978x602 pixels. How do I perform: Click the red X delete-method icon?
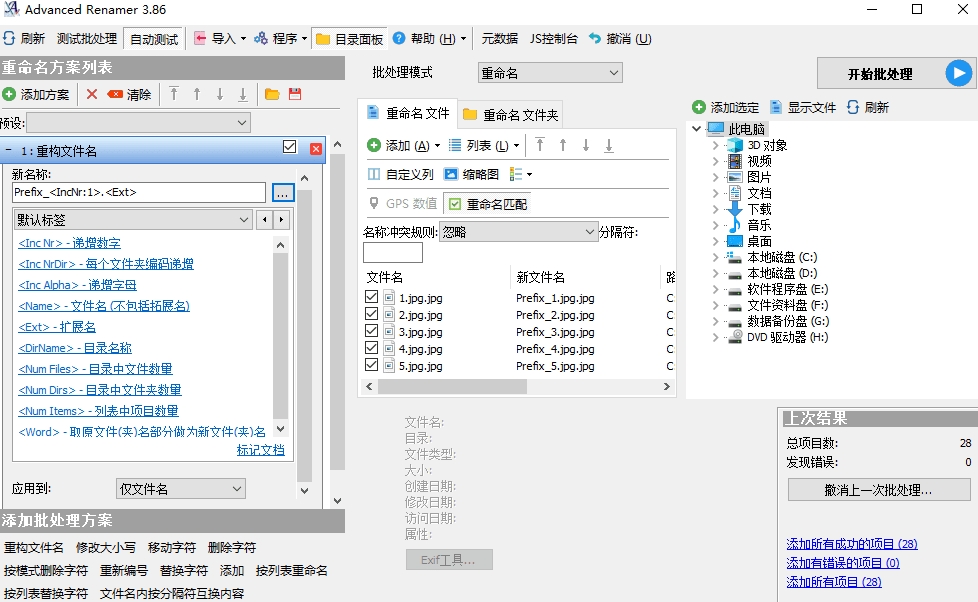click(x=92, y=94)
